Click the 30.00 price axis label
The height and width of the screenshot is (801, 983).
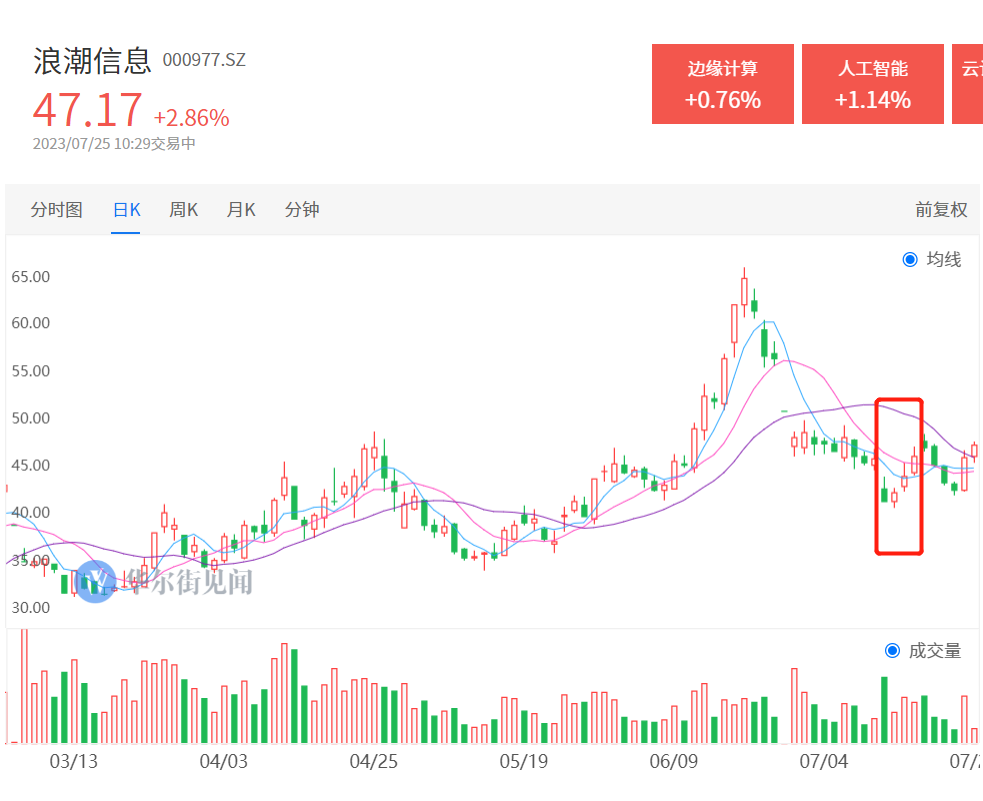[x=31, y=607]
